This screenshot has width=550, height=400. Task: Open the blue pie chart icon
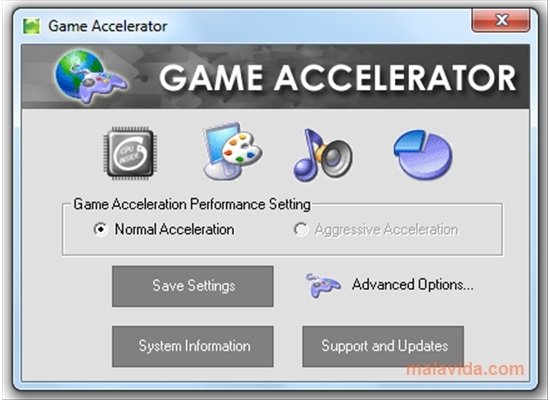pyautogui.click(x=423, y=154)
